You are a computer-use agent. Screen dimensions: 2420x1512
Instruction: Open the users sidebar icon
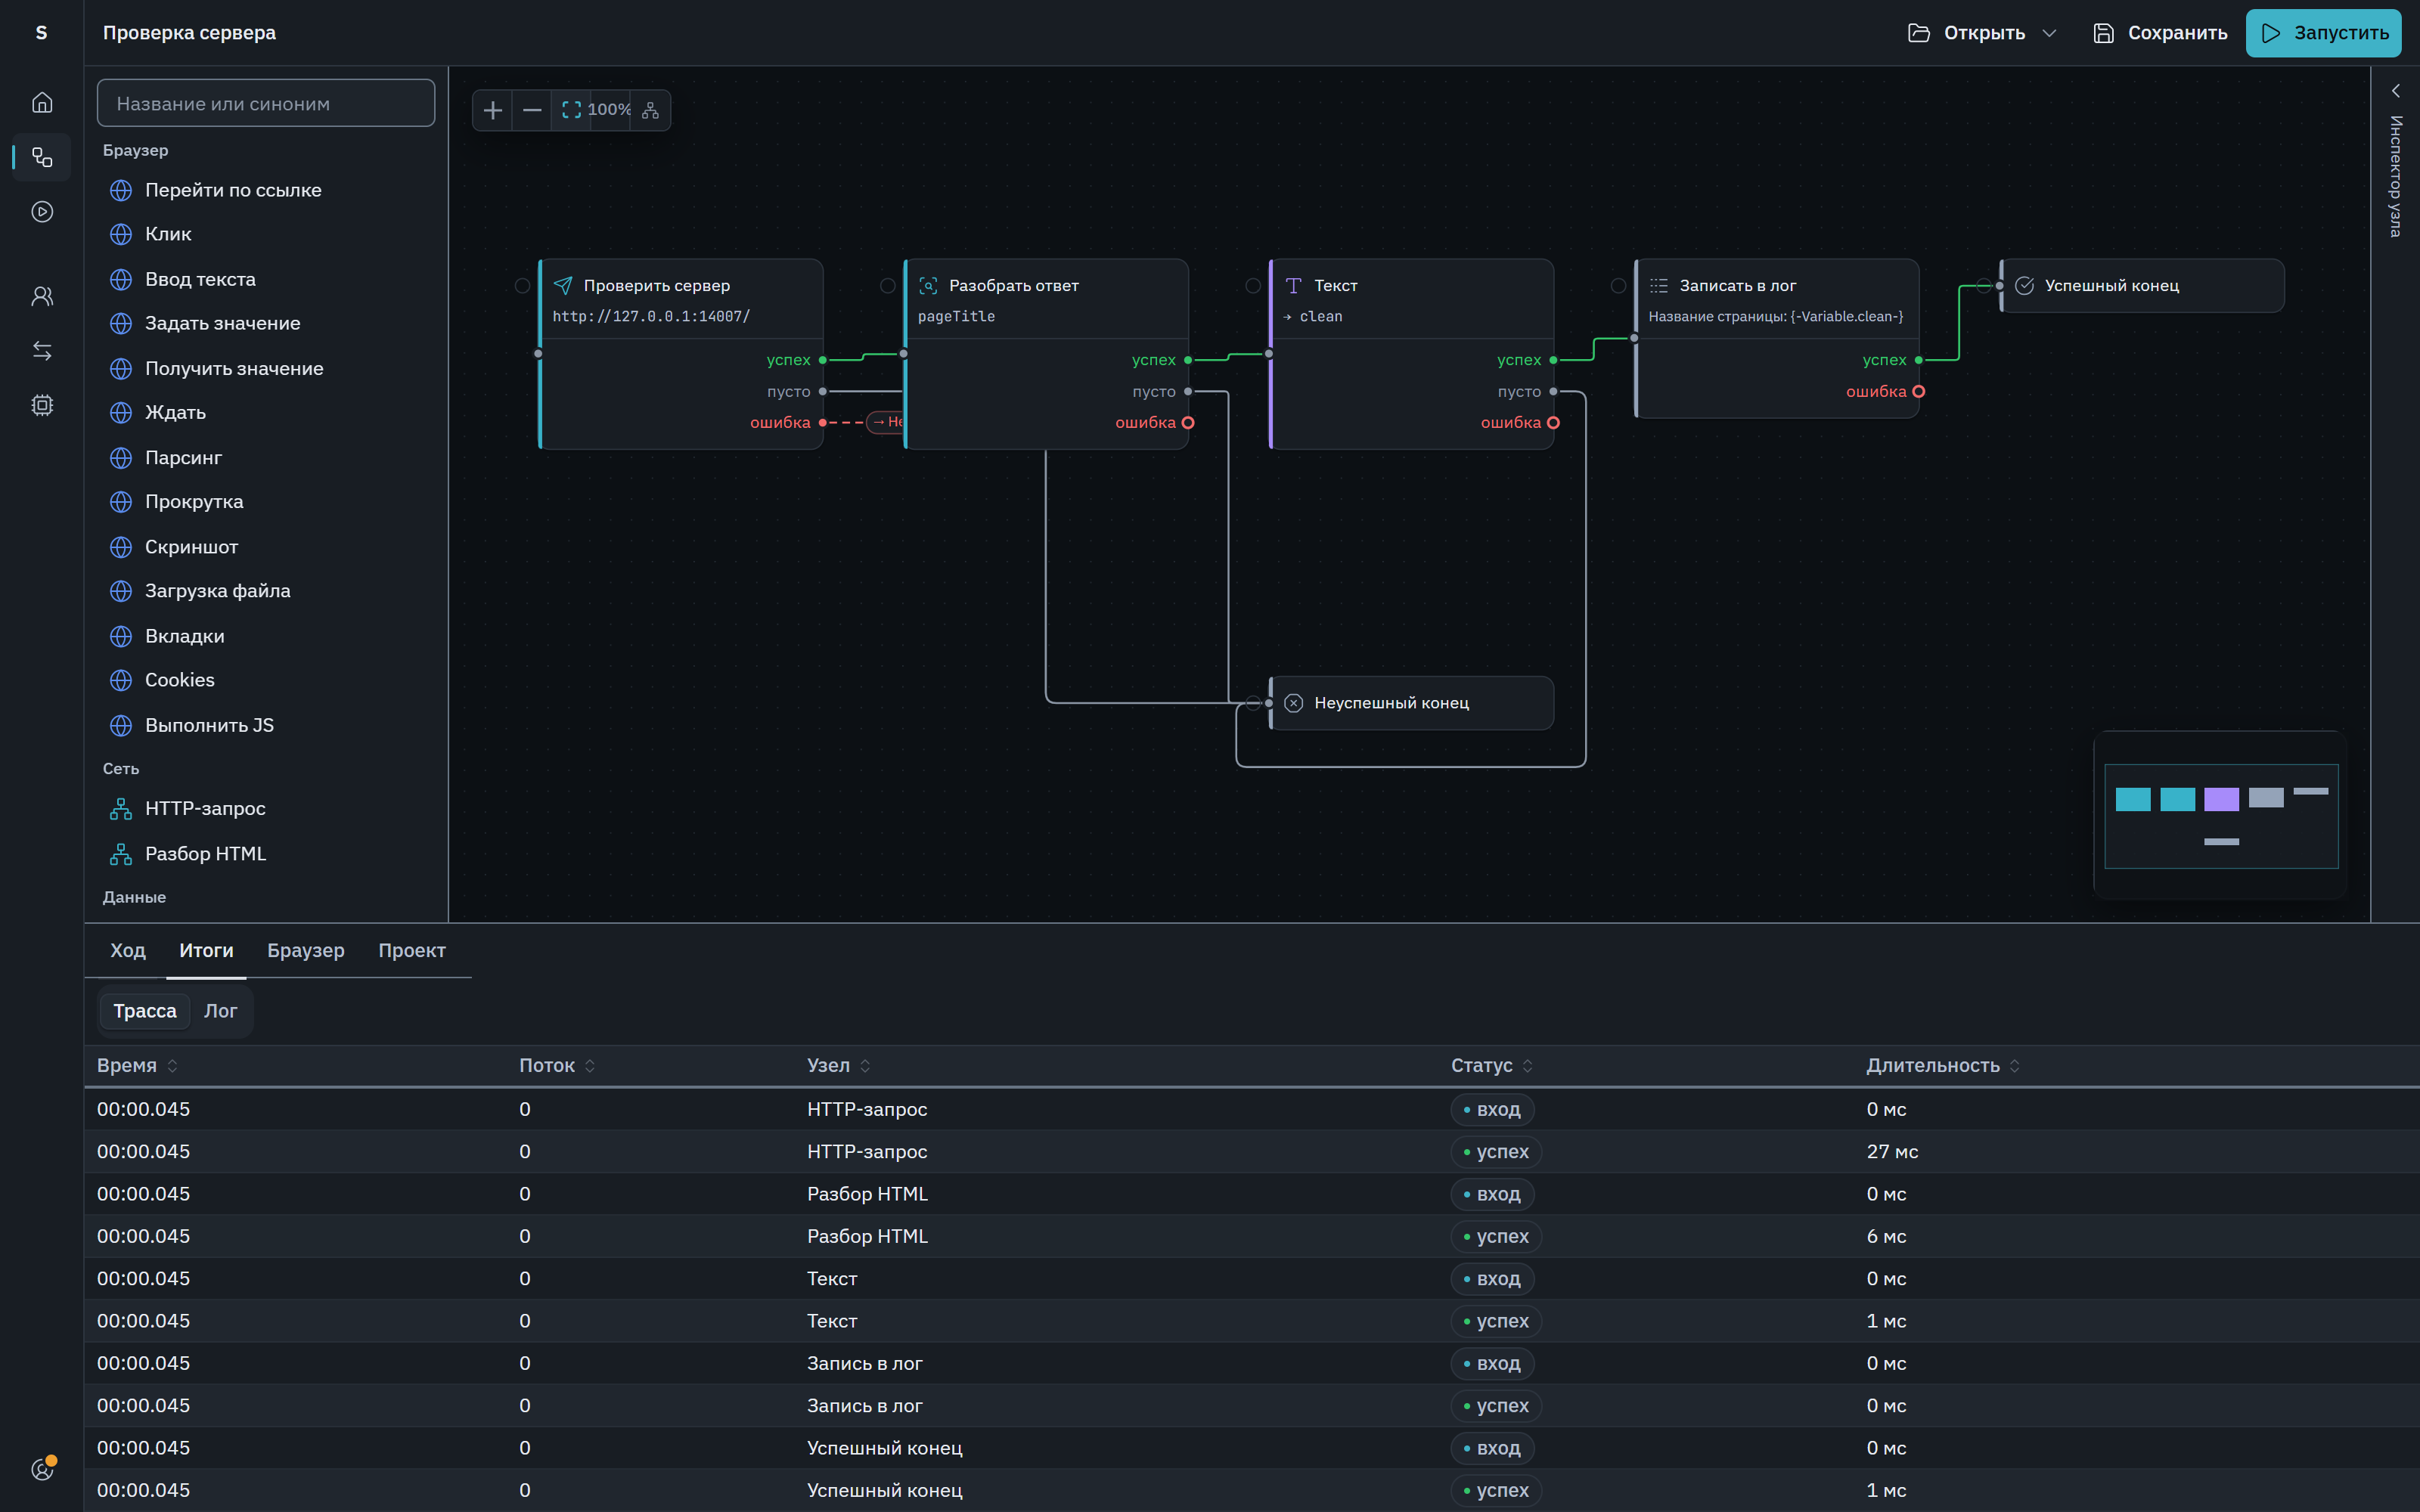coord(42,296)
